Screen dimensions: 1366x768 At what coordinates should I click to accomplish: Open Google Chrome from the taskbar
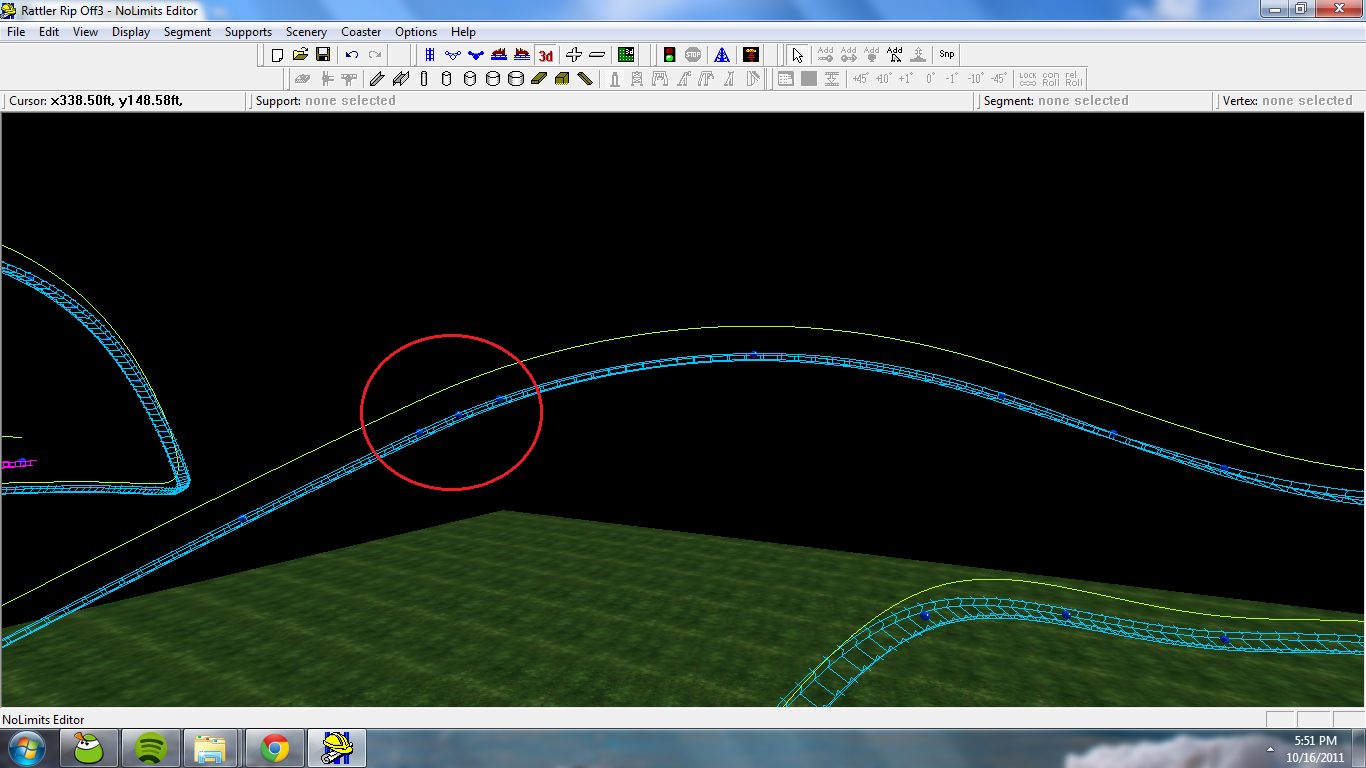(274, 748)
